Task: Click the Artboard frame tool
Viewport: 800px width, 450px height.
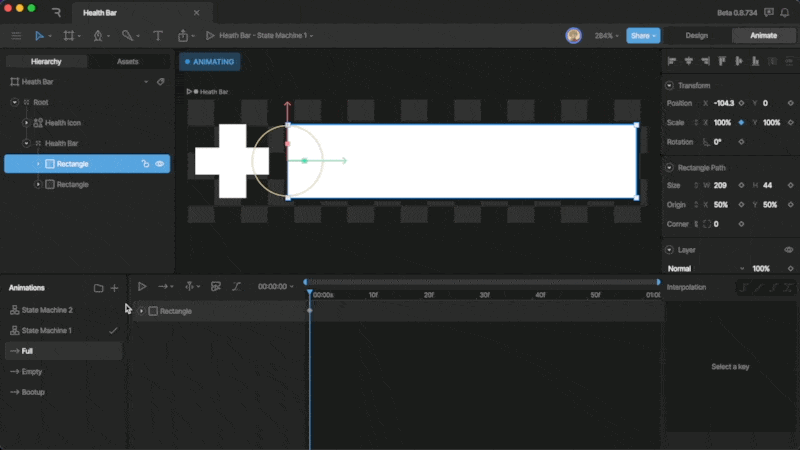Action: (69, 36)
